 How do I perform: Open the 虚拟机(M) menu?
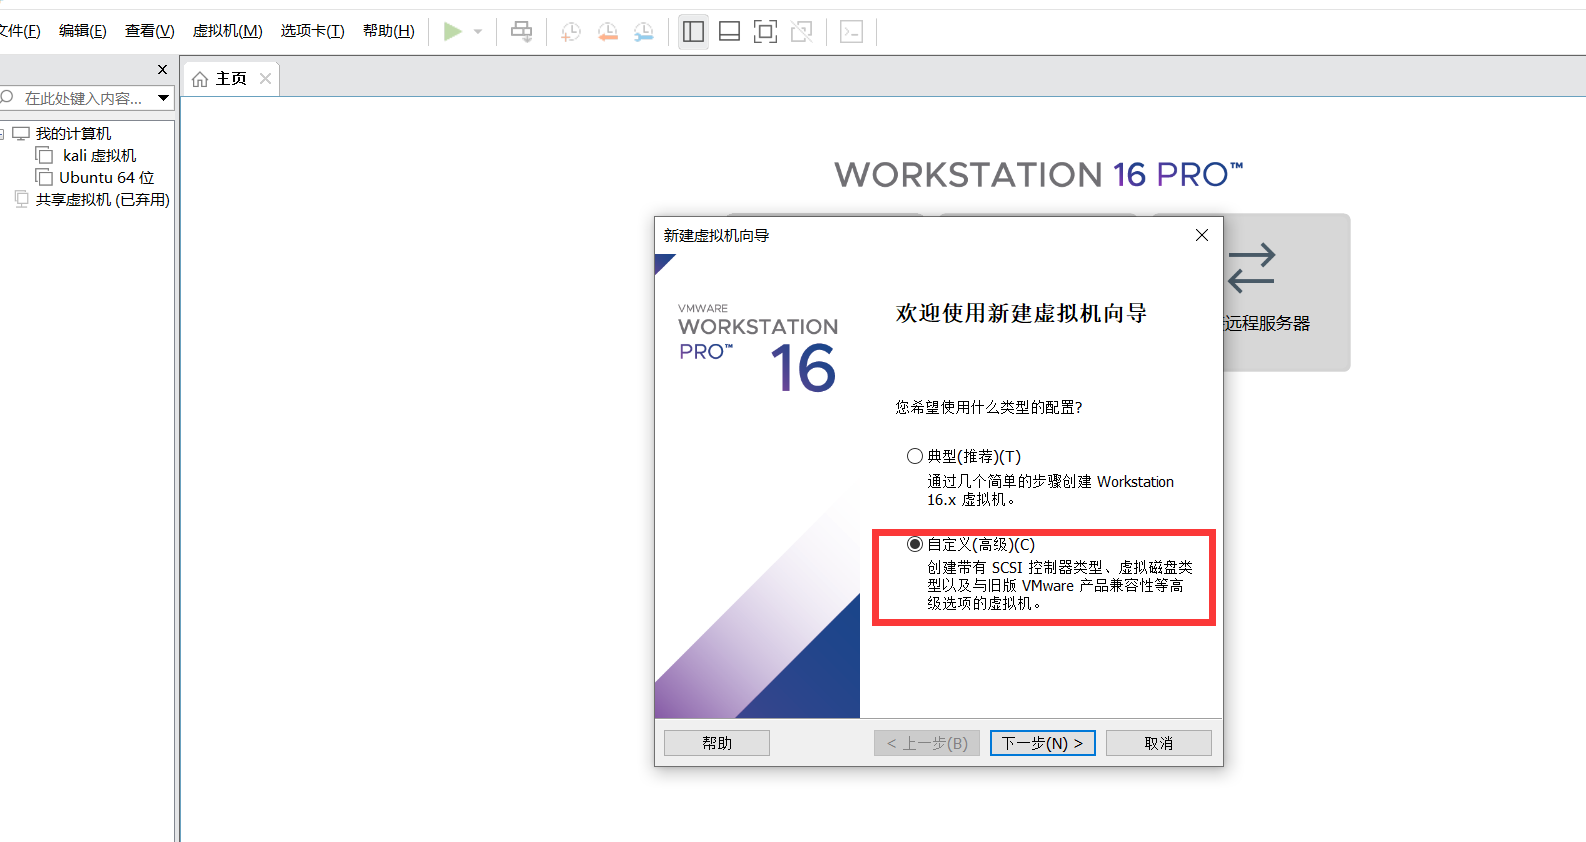(228, 31)
